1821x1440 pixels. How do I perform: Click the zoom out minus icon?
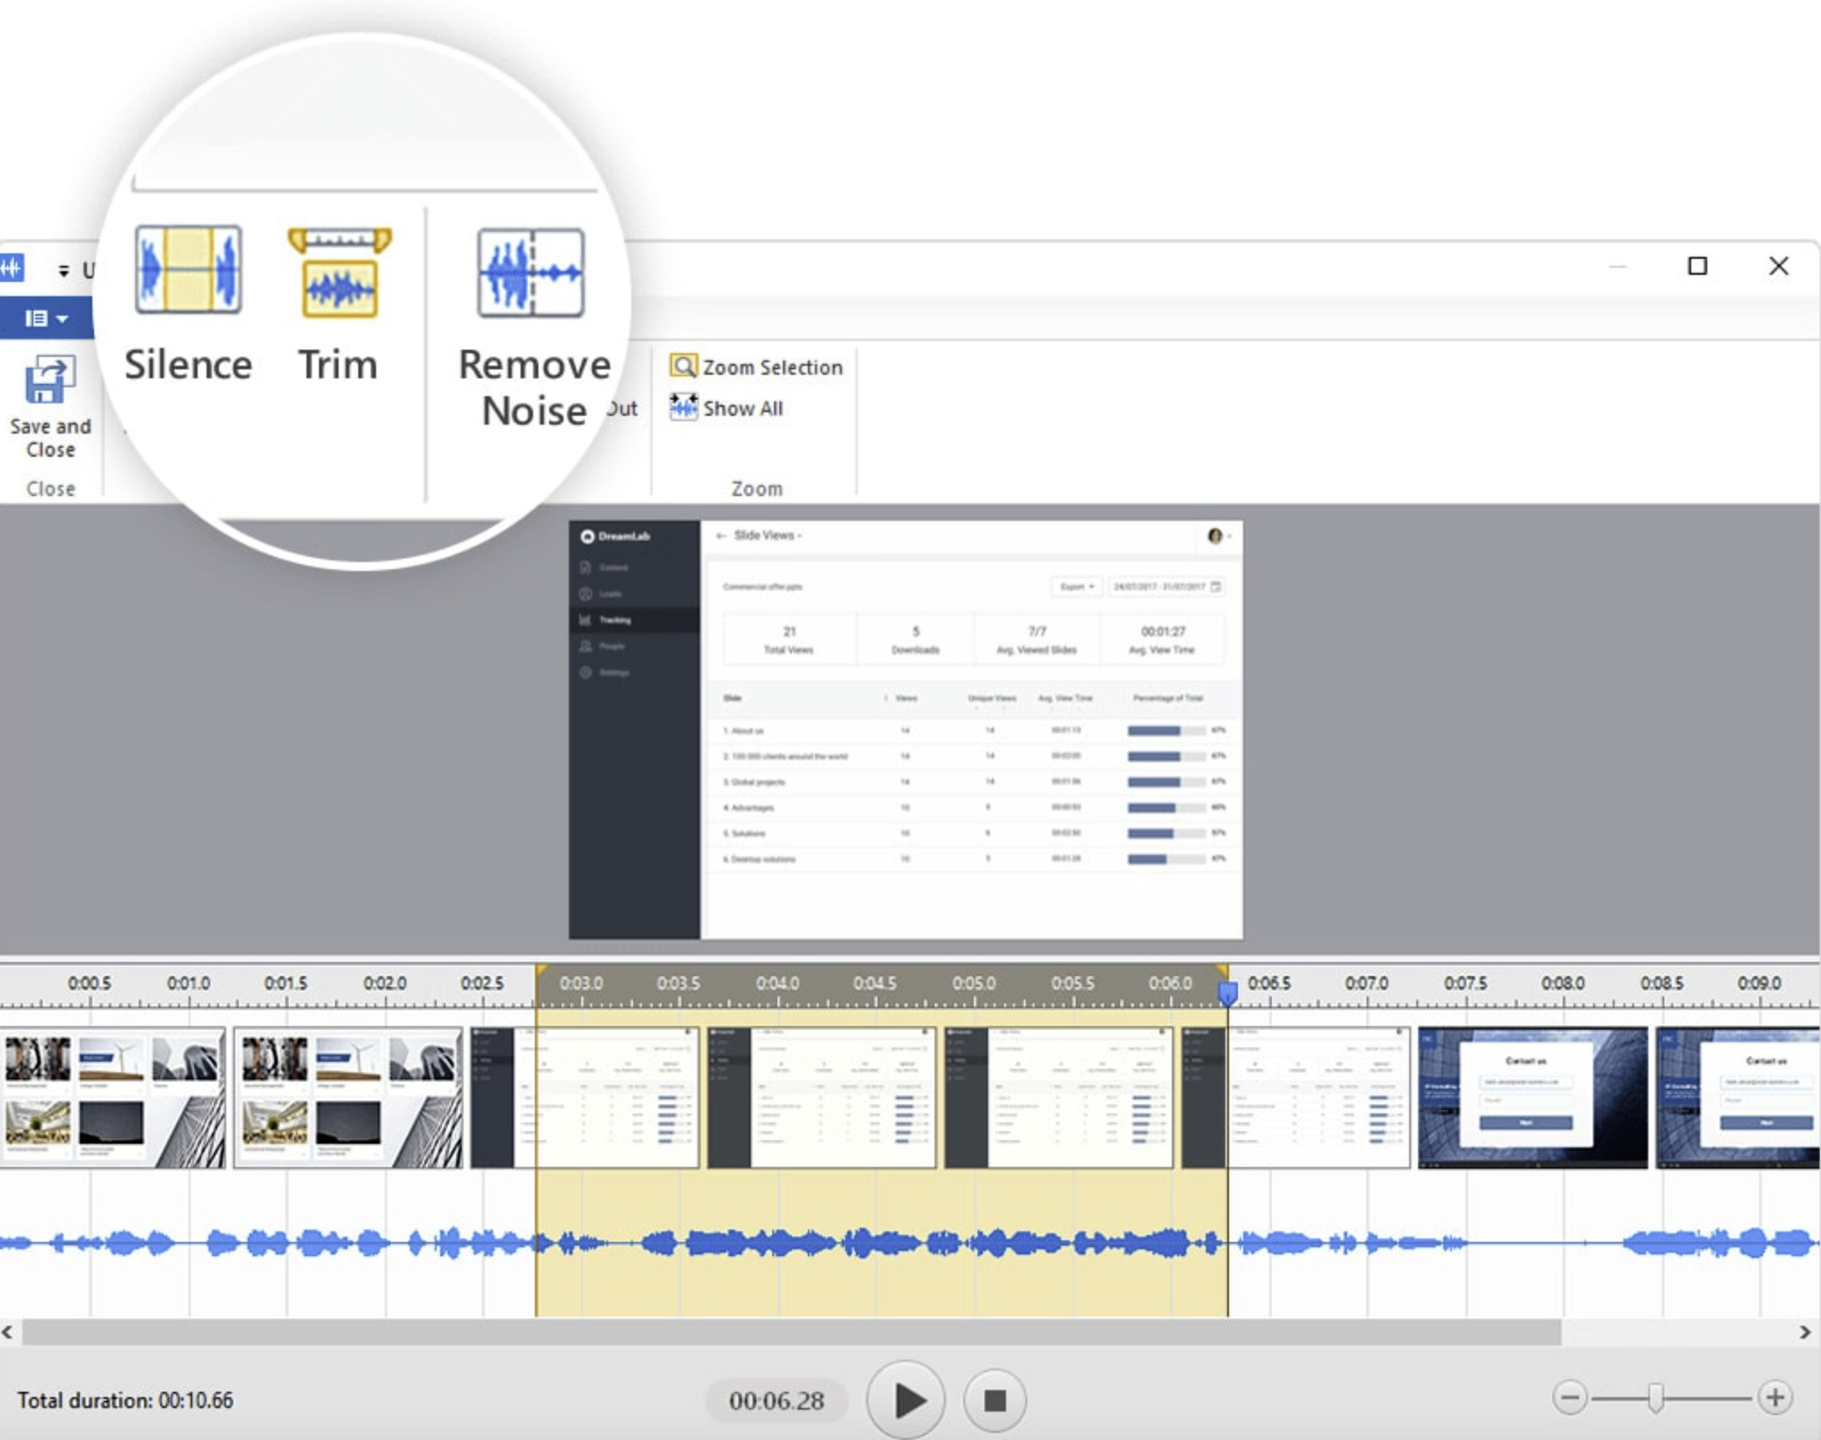(x=1570, y=1398)
